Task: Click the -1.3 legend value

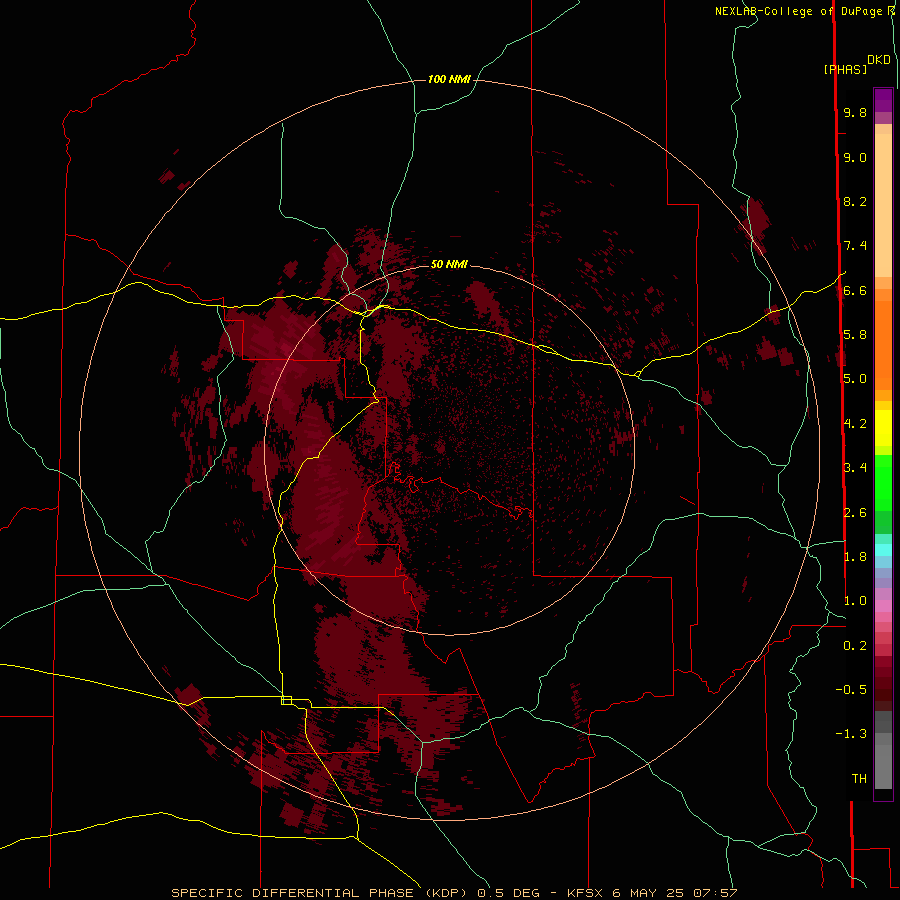Action: click(851, 734)
